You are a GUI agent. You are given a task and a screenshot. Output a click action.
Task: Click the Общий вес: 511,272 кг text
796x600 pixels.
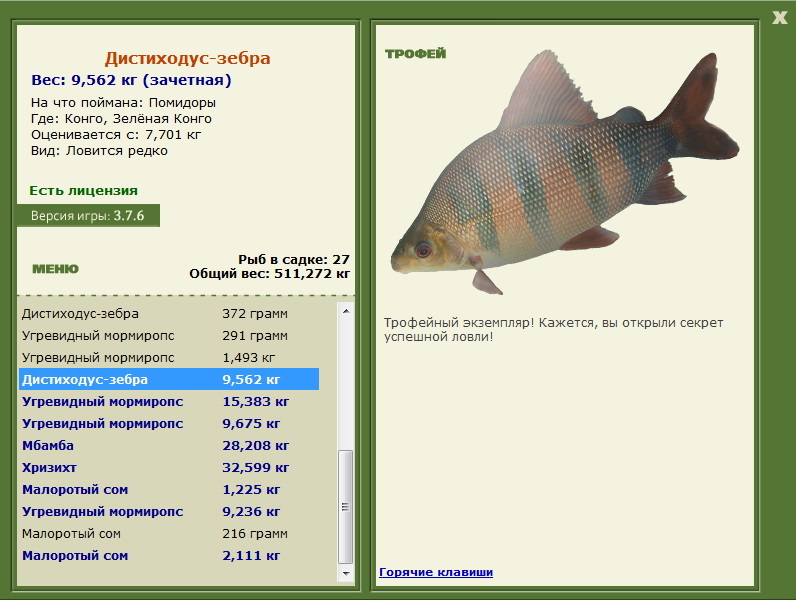point(270,274)
